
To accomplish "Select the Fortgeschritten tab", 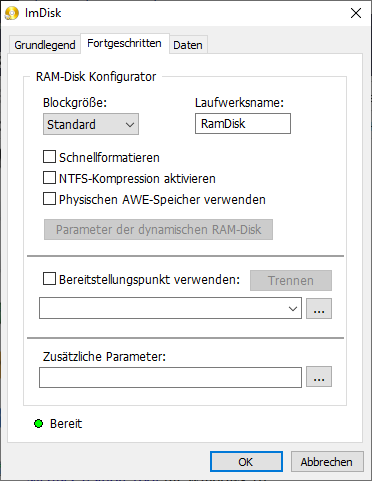I will coord(125,43).
